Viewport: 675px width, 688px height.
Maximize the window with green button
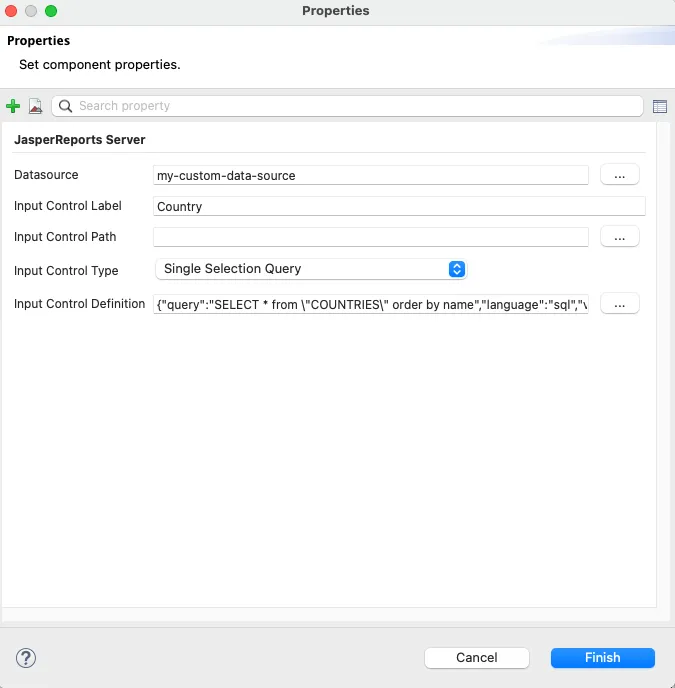pyautogui.click(x=51, y=11)
